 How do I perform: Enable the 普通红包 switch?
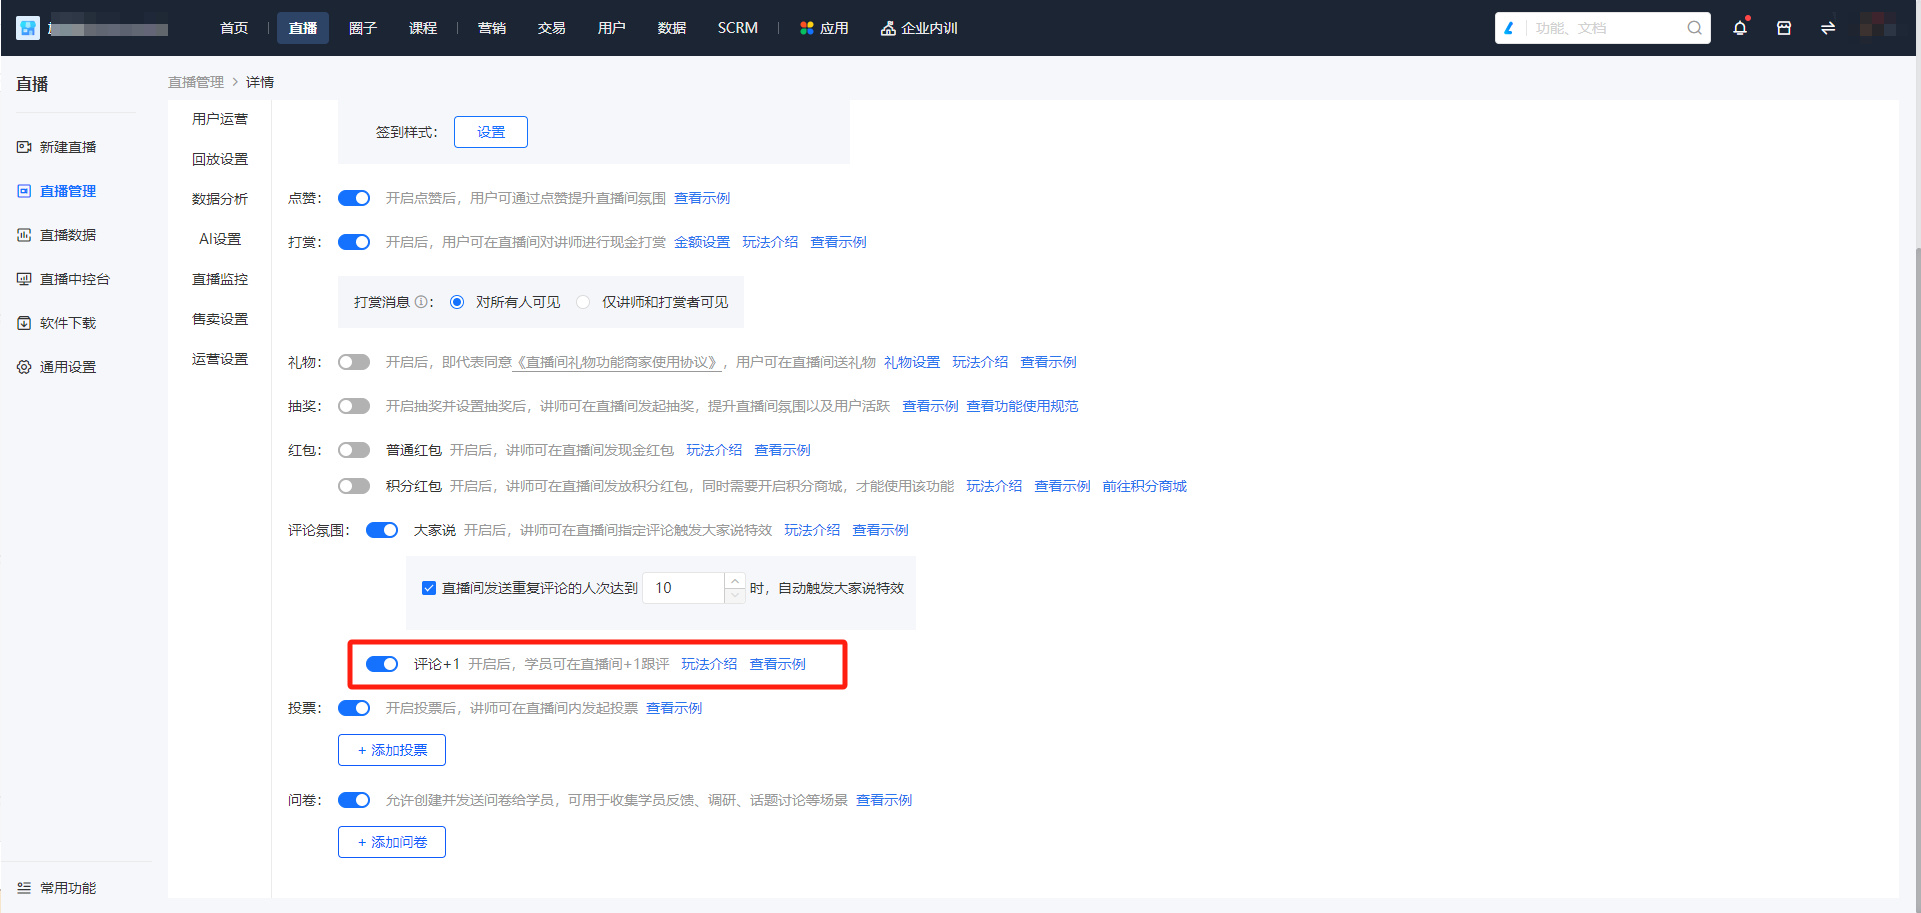[x=354, y=450]
